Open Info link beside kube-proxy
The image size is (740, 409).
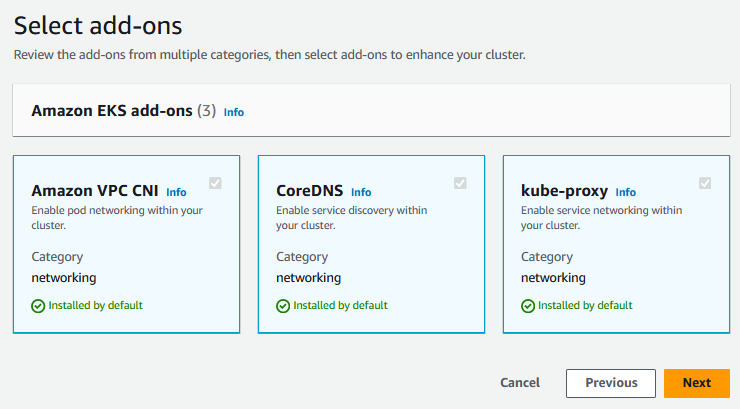(x=625, y=192)
